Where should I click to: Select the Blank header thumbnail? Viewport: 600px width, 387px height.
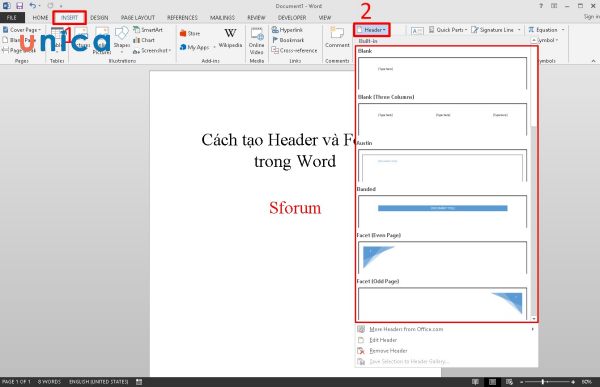(x=442, y=73)
